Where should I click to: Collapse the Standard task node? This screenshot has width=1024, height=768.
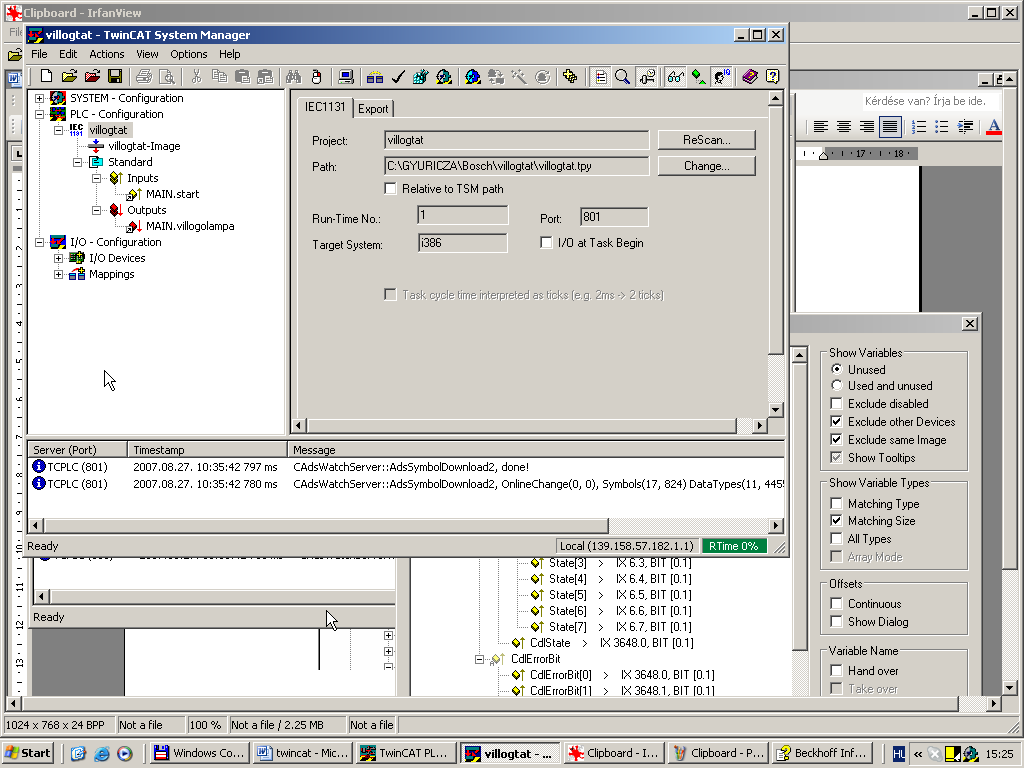click(x=77, y=162)
